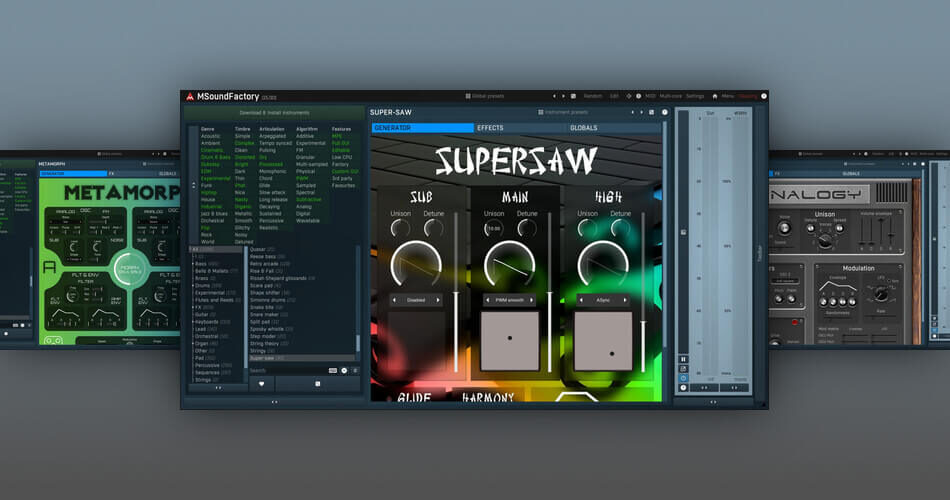Click the Home icon in top bar
The image size is (950, 500).
tap(715, 96)
